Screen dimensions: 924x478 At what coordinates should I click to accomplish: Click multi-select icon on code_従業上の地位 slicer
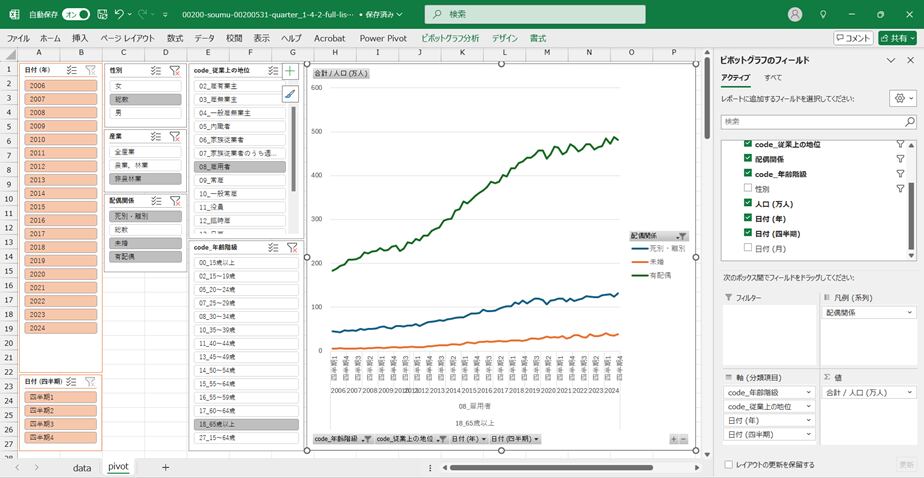coord(273,70)
